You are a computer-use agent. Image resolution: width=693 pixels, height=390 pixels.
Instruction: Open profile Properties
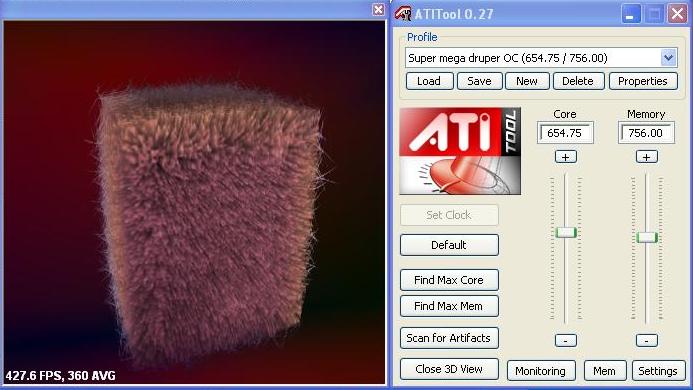[x=643, y=81]
